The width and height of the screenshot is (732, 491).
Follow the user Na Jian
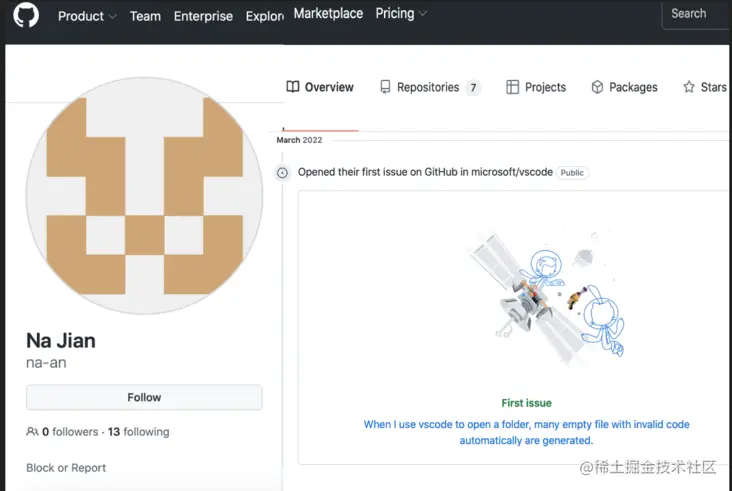[x=144, y=397]
